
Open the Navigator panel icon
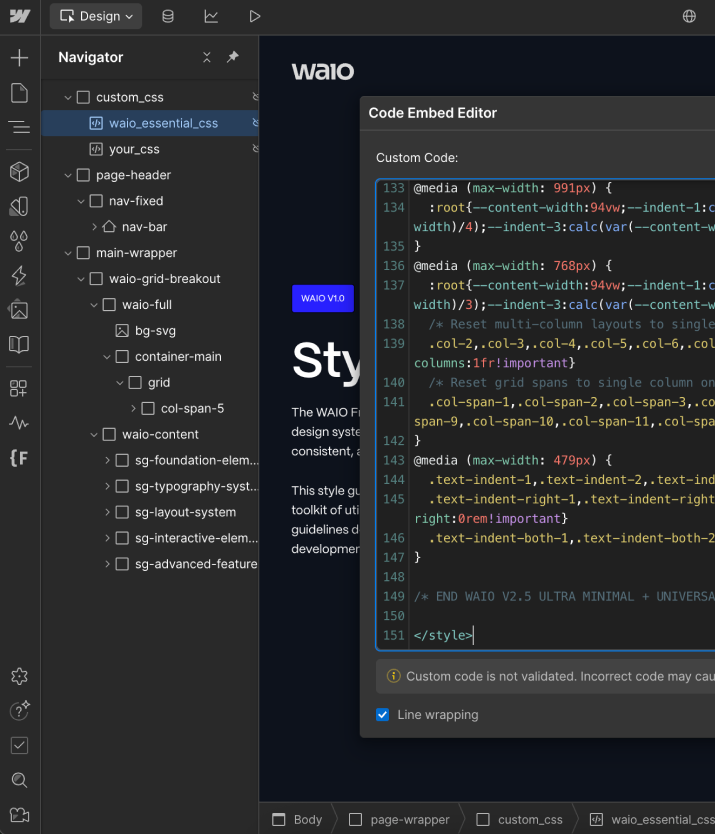[19, 128]
